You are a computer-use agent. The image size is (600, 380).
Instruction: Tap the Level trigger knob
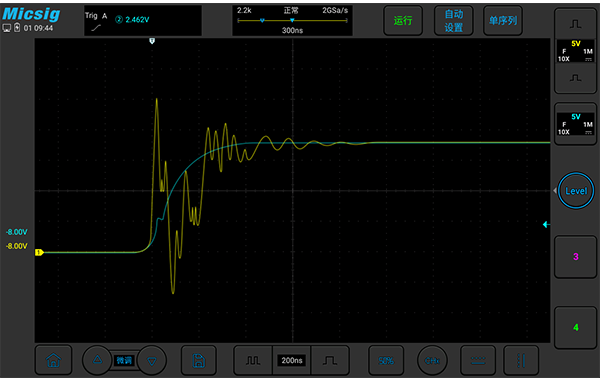click(576, 191)
